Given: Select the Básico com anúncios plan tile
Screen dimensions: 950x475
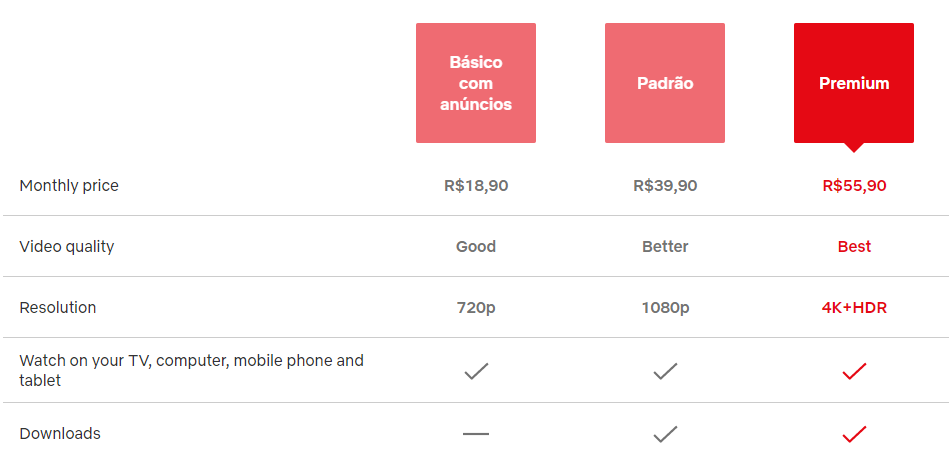Looking at the screenshot, I should coord(476,83).
